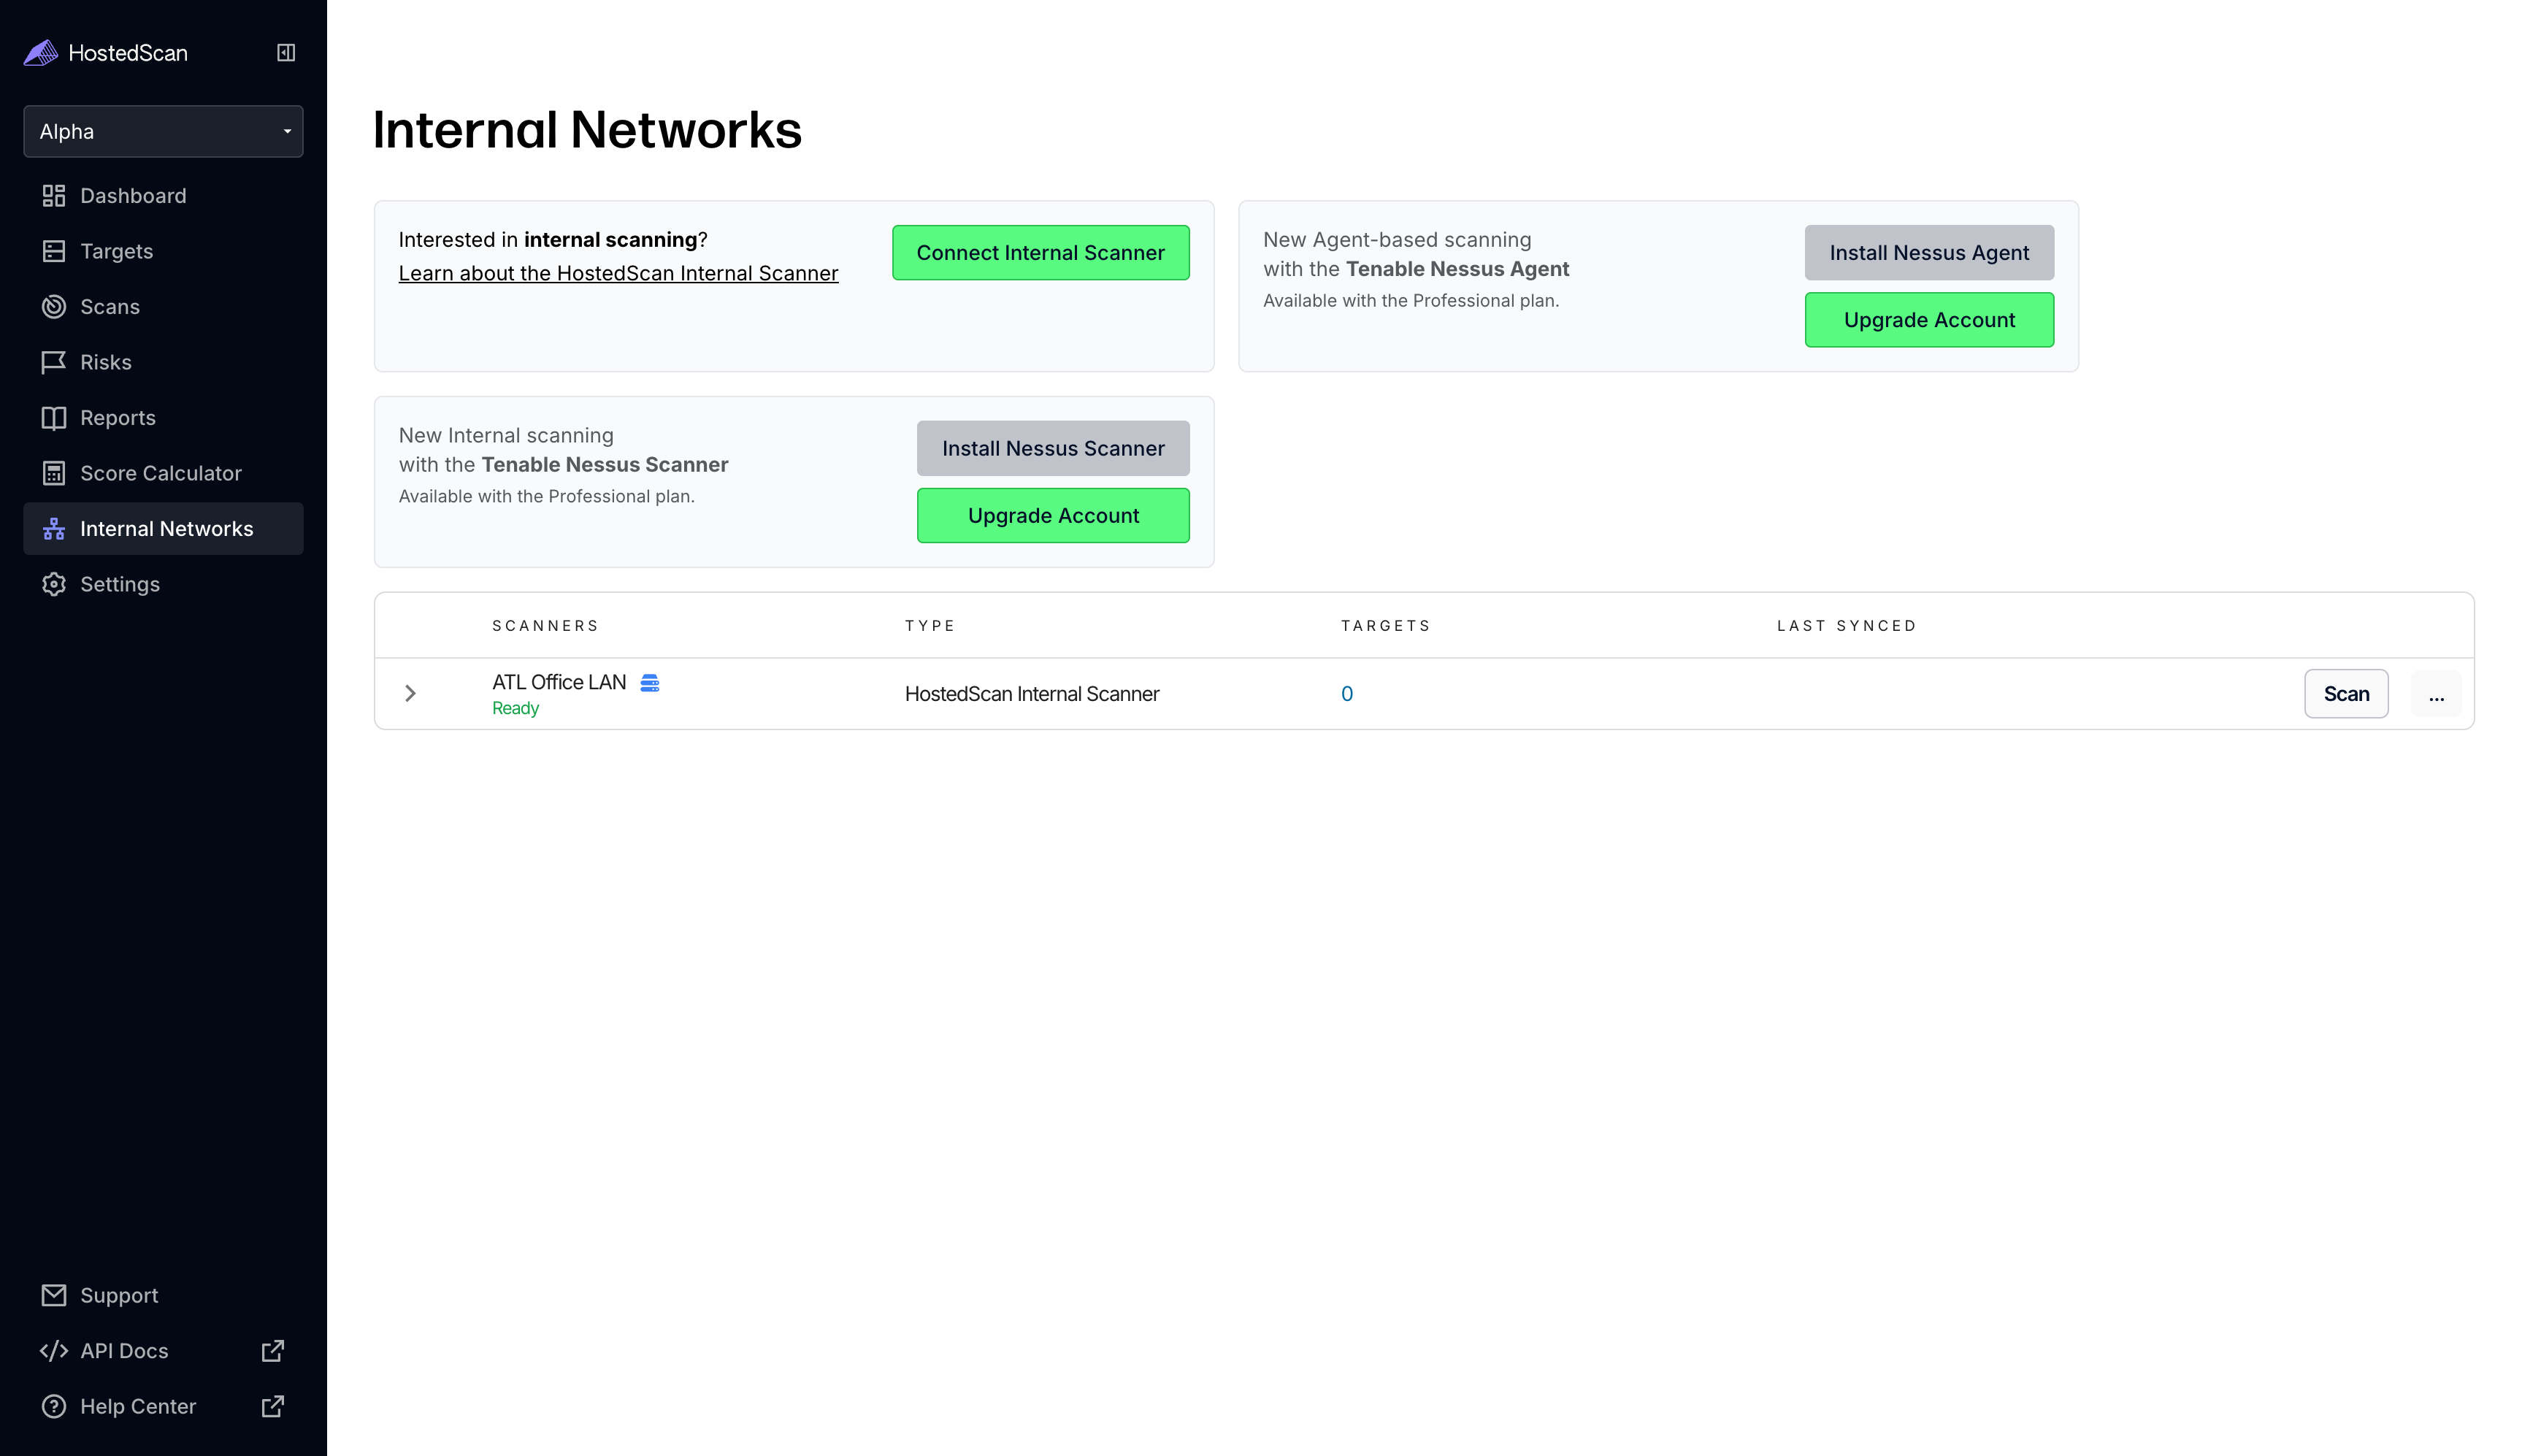
Task: Click the Internal Networks page heading
Action: click(x=587, y=130)
